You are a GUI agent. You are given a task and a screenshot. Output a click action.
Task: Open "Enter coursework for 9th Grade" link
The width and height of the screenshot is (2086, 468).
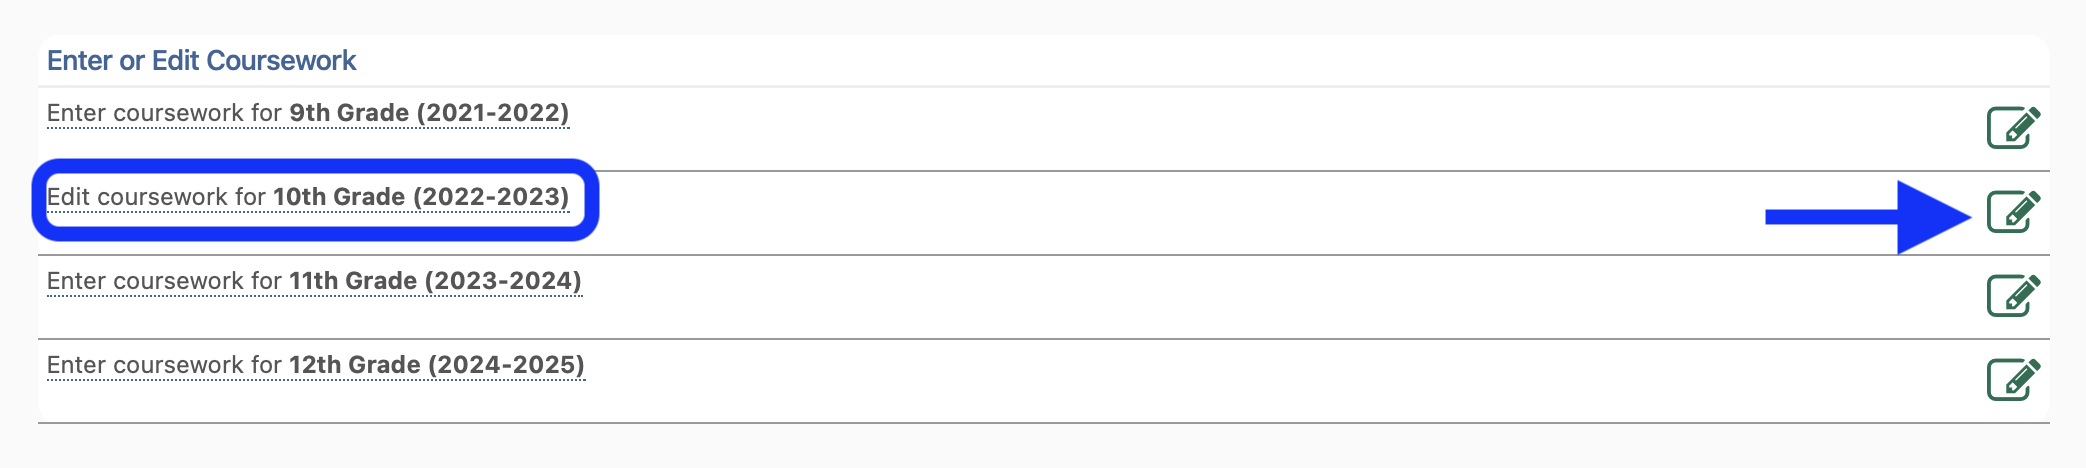pos(307,113)
